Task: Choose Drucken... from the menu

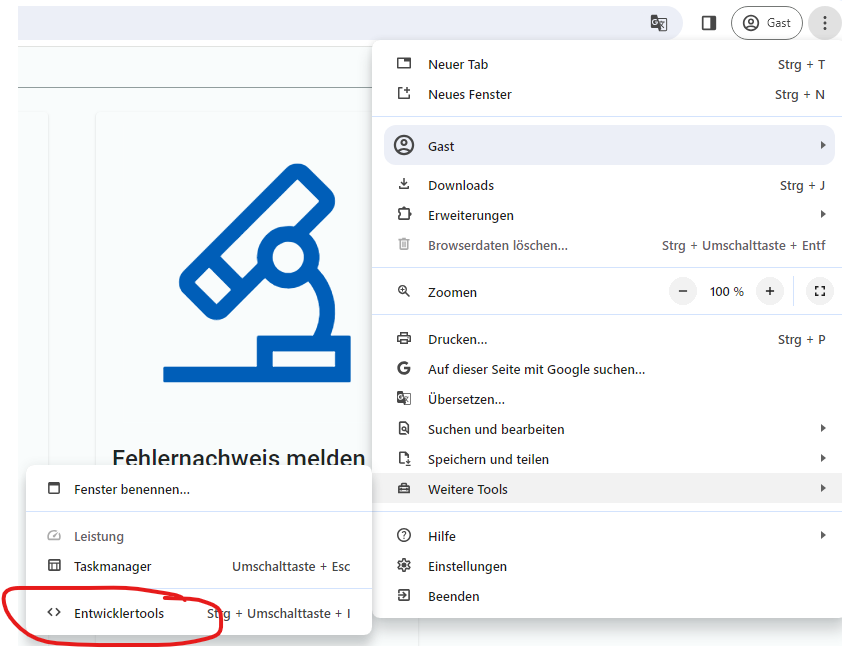Action: pos(458,339)
